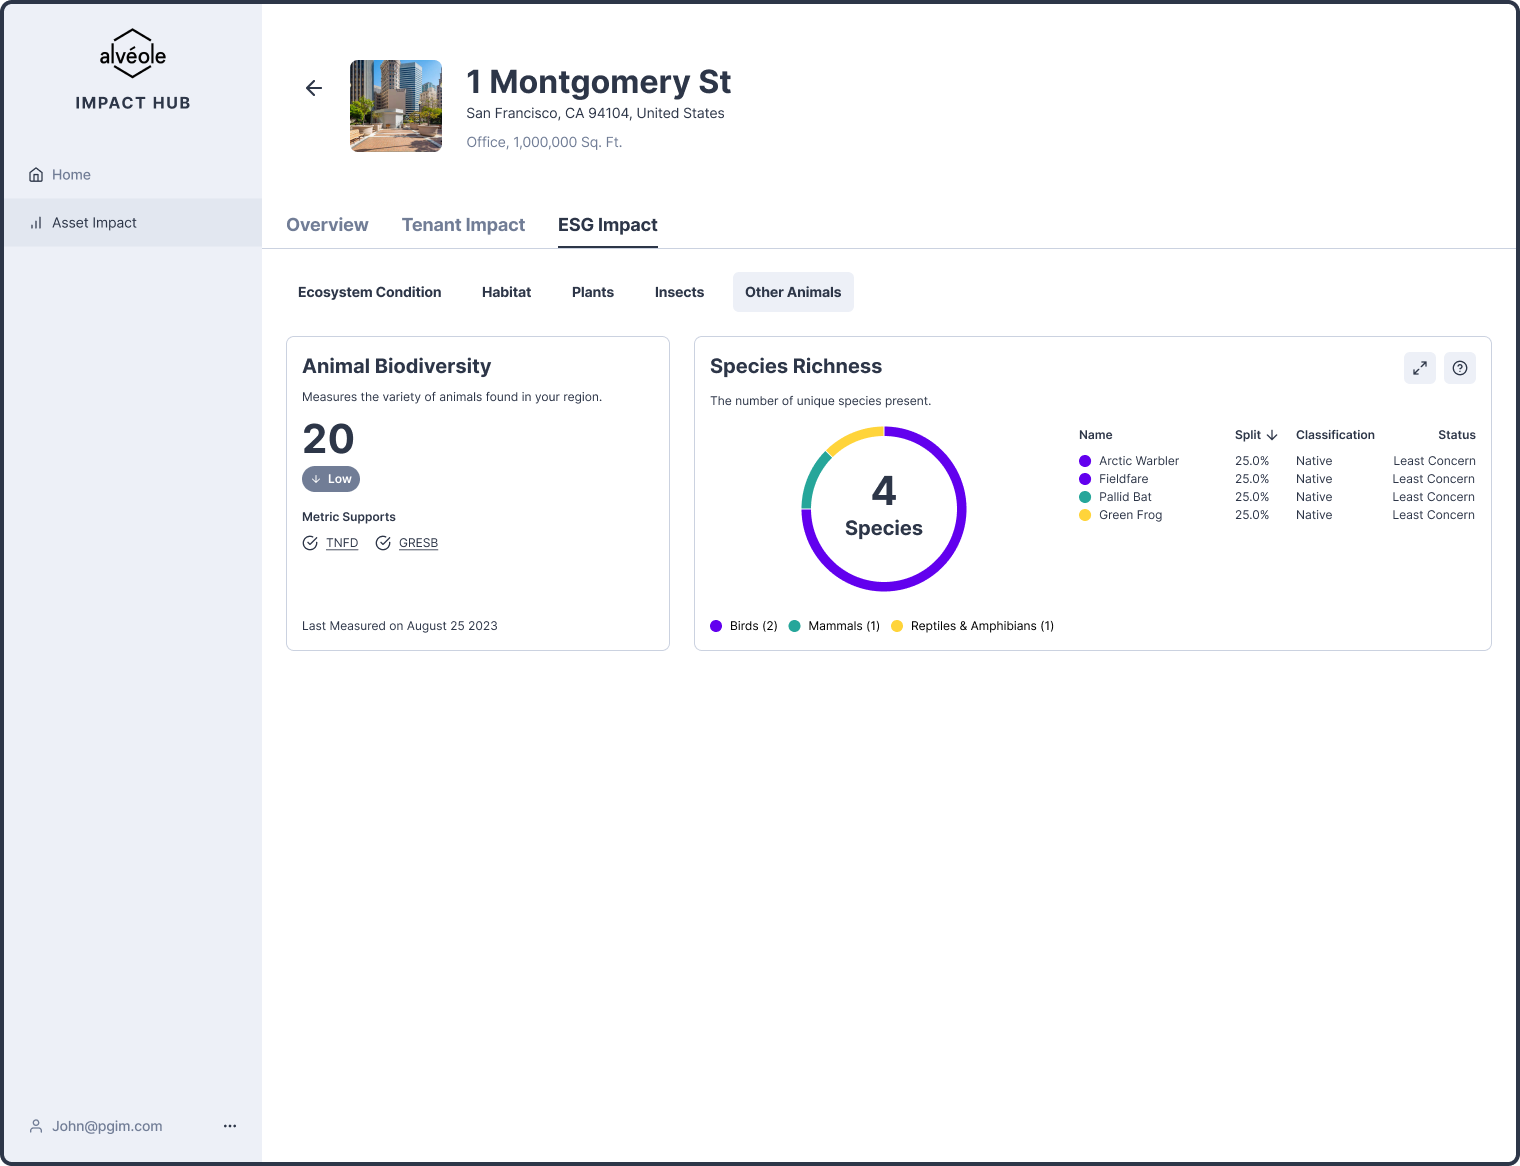Click the purple Arctic Warbler color dot
The image size is (1520, 1166).
[1084, 461]
